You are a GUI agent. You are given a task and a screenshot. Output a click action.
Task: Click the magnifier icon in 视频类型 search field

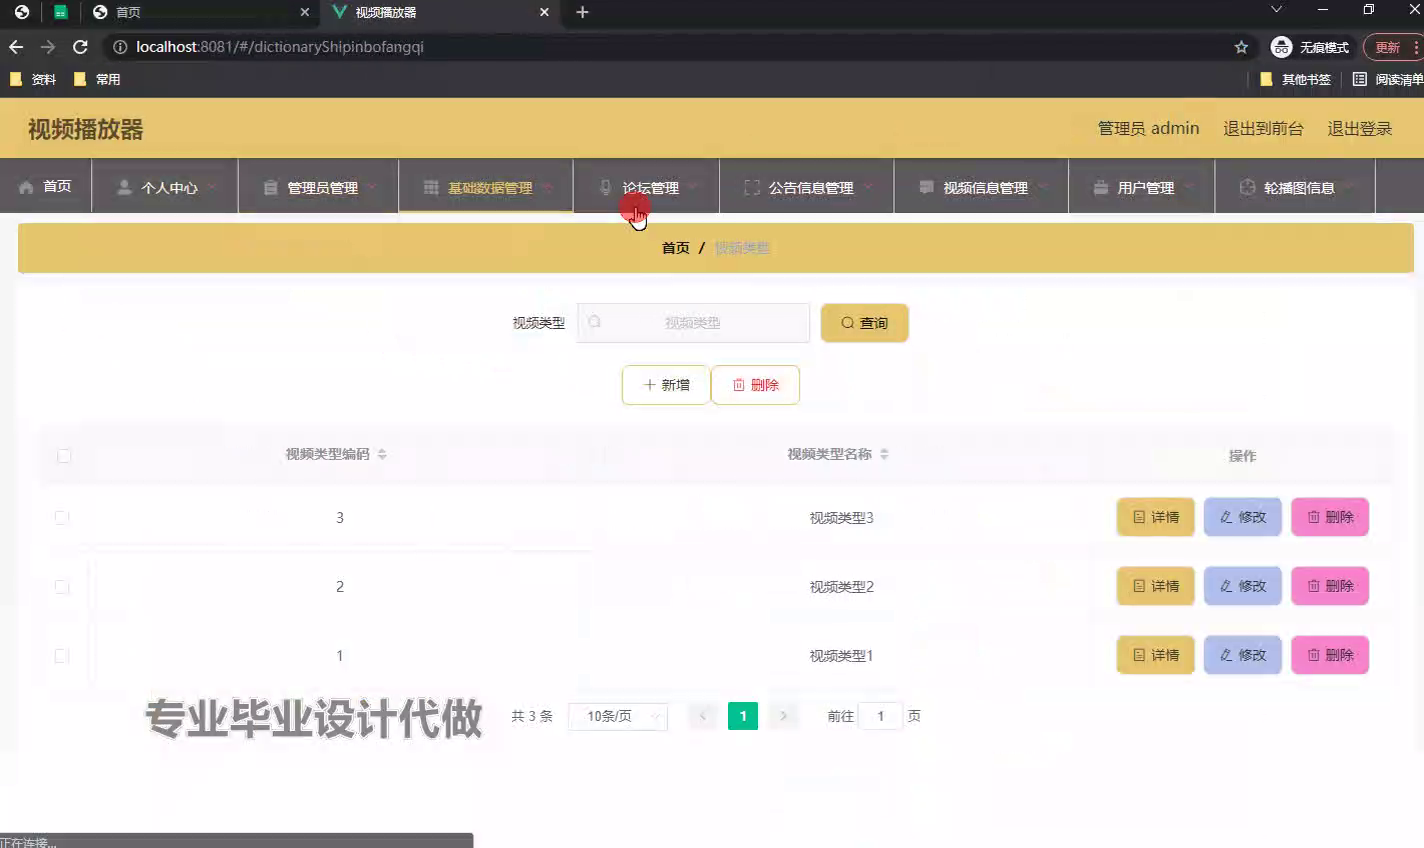tap(595, 322)
